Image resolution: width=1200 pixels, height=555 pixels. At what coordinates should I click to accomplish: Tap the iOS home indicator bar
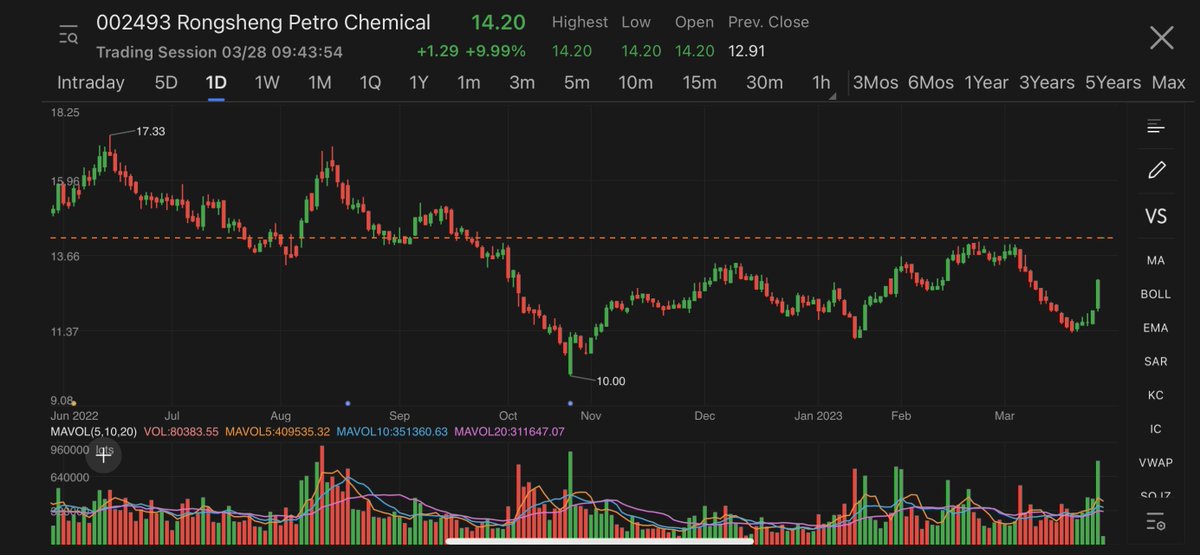pos(599,542)
